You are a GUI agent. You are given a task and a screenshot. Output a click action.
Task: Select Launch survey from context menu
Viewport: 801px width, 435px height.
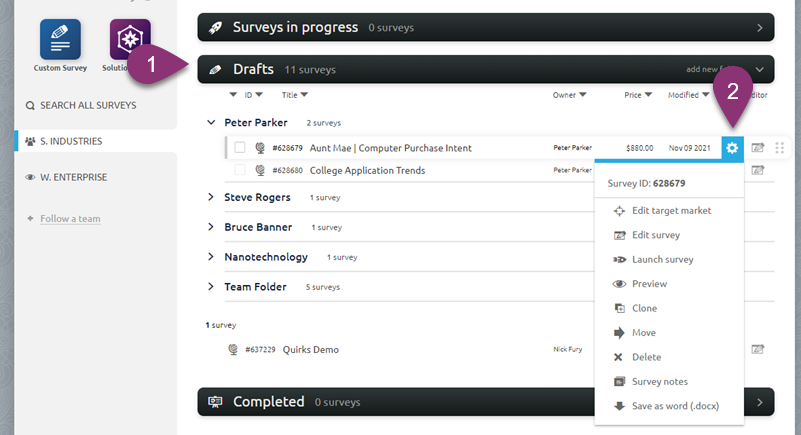click(662, 259)
